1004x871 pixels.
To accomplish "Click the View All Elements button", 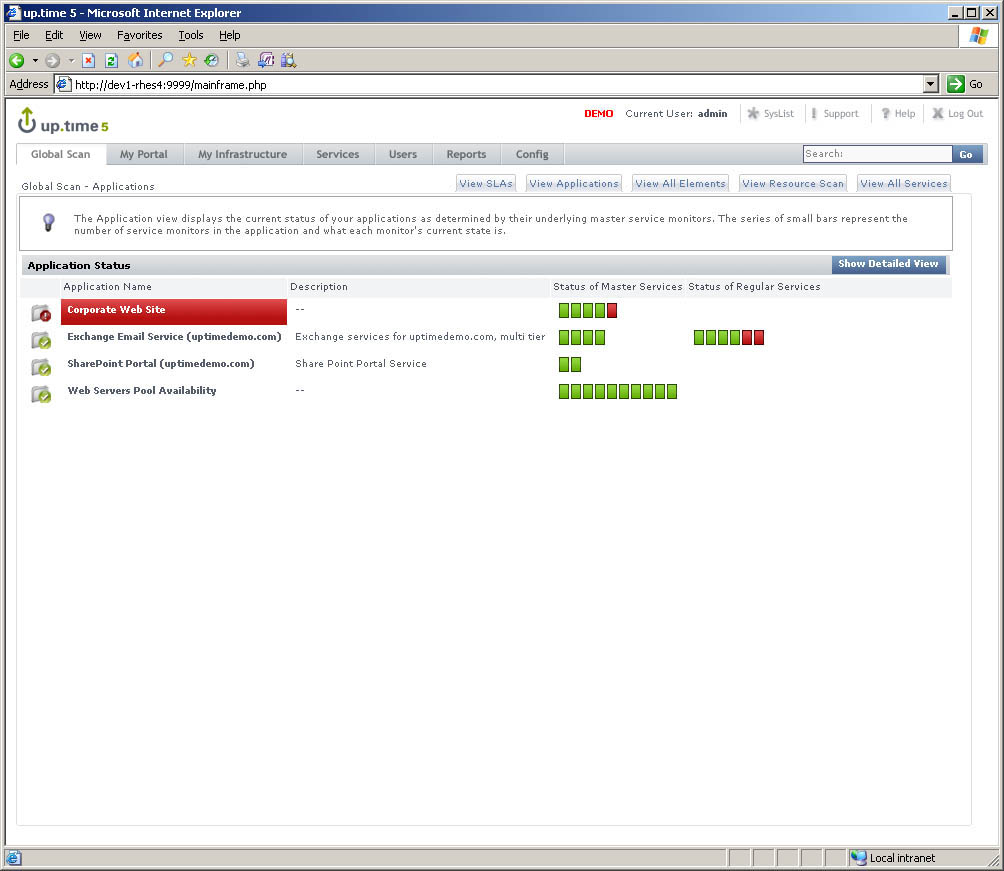I will pyautogui.click(x=680, y=184).
